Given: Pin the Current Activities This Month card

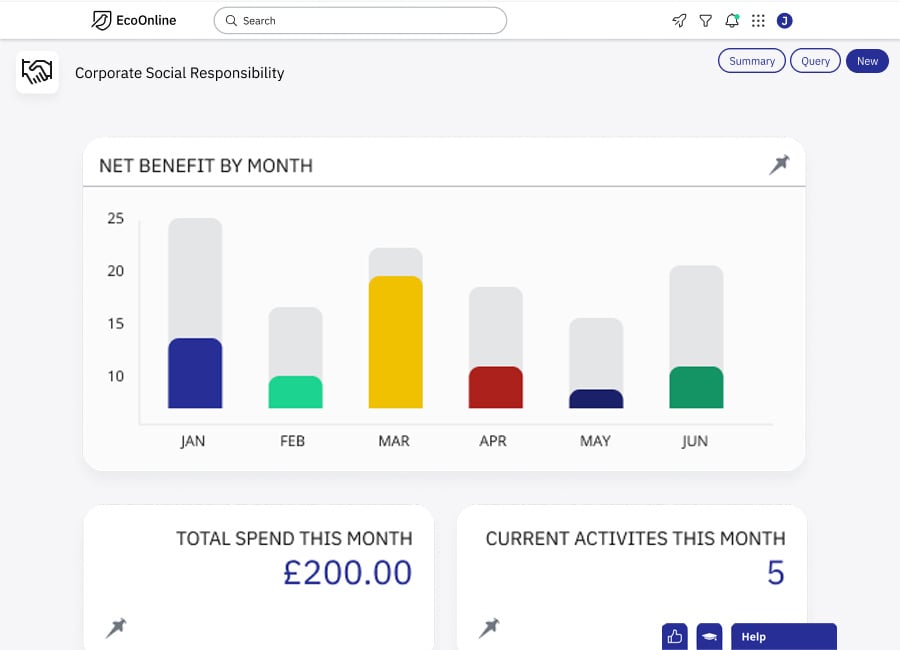Looking at the screenshot, I should [489, 628].
